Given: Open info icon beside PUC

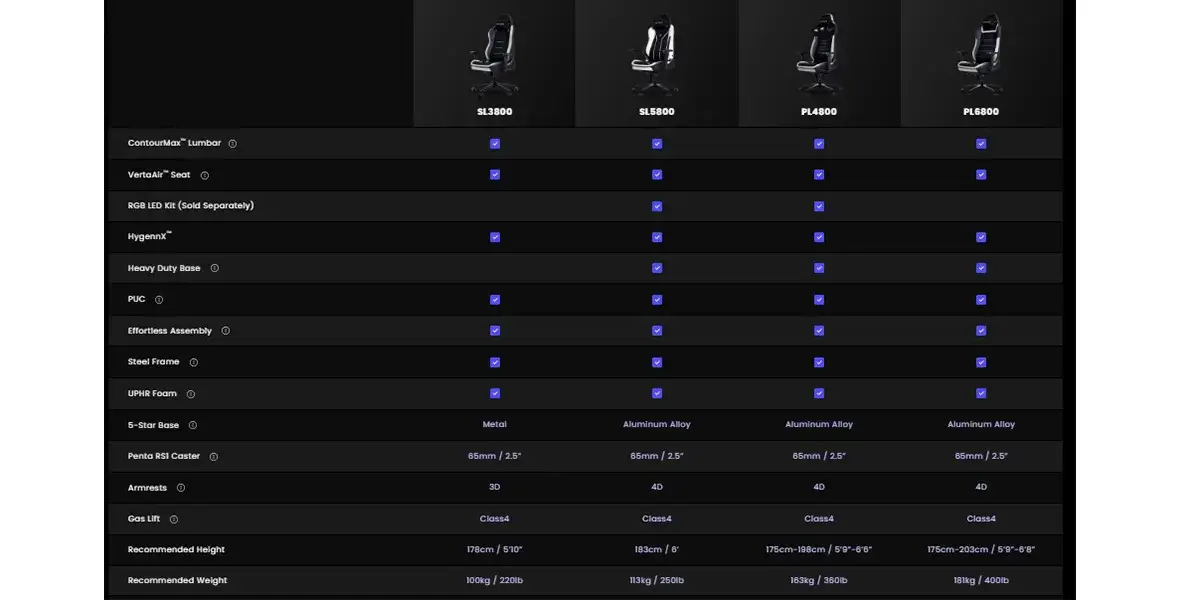Looking at the screenshot, I should tap(159, 299).
